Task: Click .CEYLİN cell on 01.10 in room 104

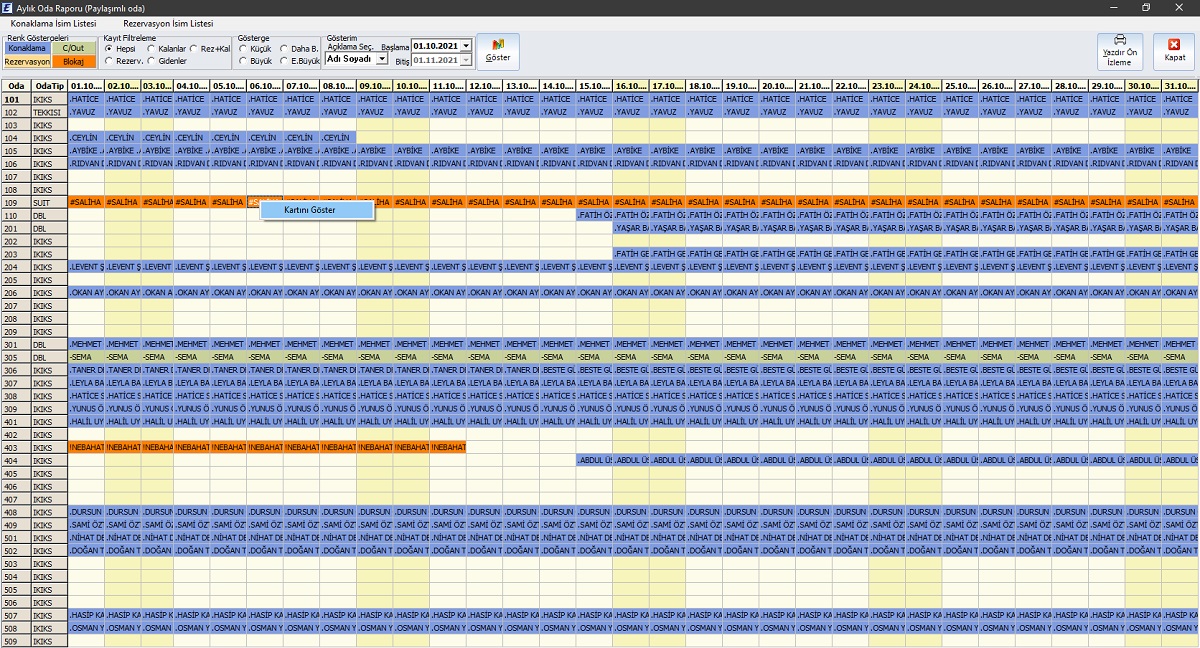Action: click(x=86, y=138)
